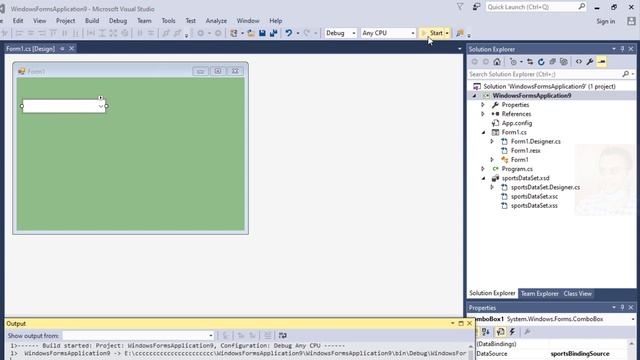Click the search magnifier in Solution Explorer
The image size is (640, 360).
coord(625,74)
